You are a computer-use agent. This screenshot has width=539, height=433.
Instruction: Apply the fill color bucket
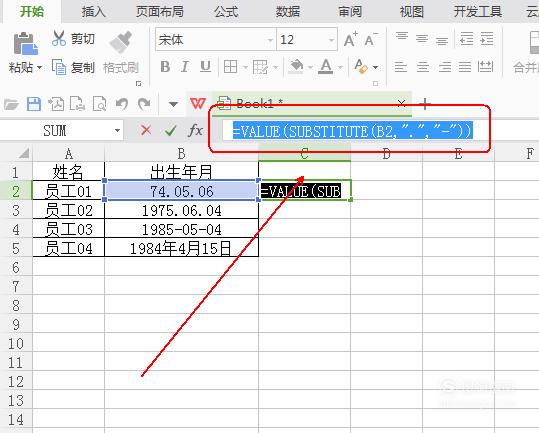coord(296,67)
